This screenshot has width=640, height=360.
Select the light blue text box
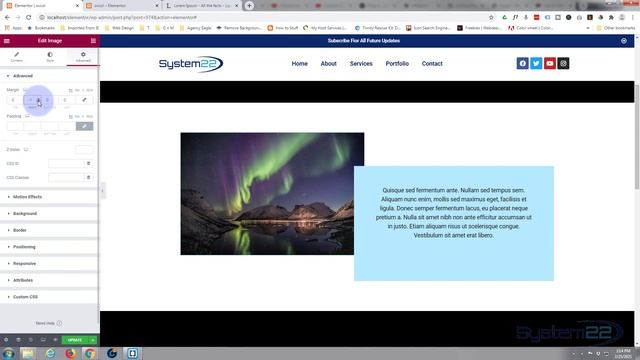coord(454,223)
